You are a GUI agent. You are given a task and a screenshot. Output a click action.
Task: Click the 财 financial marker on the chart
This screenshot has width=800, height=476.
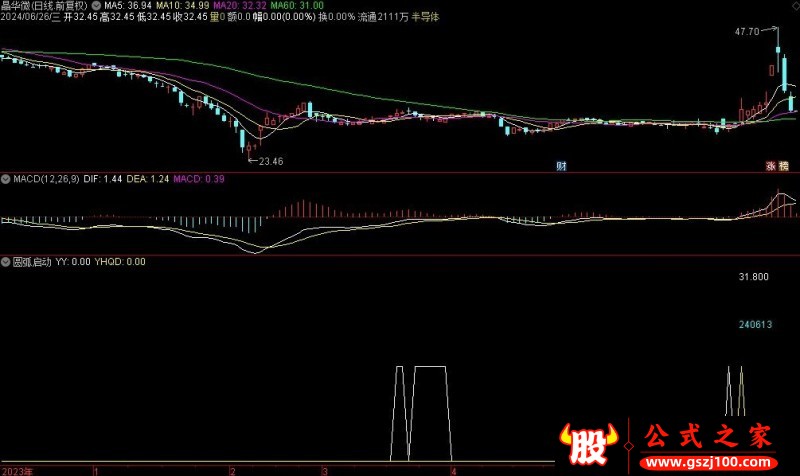coord(561,166)
